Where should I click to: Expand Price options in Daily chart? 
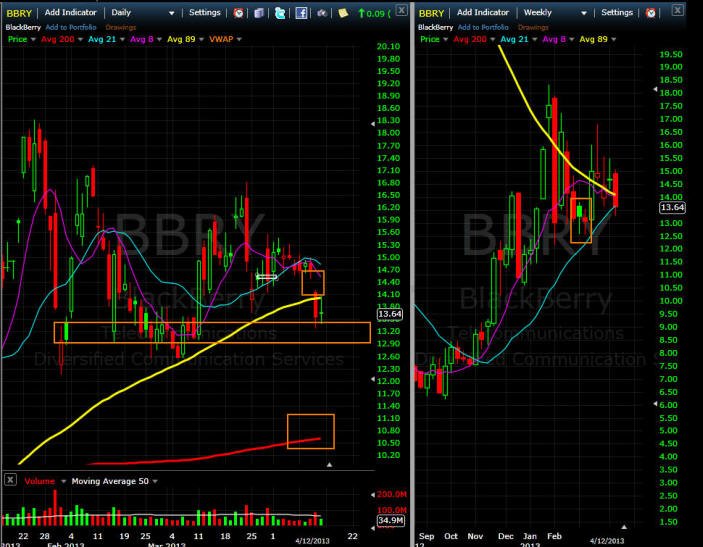[x=33, y=39]
